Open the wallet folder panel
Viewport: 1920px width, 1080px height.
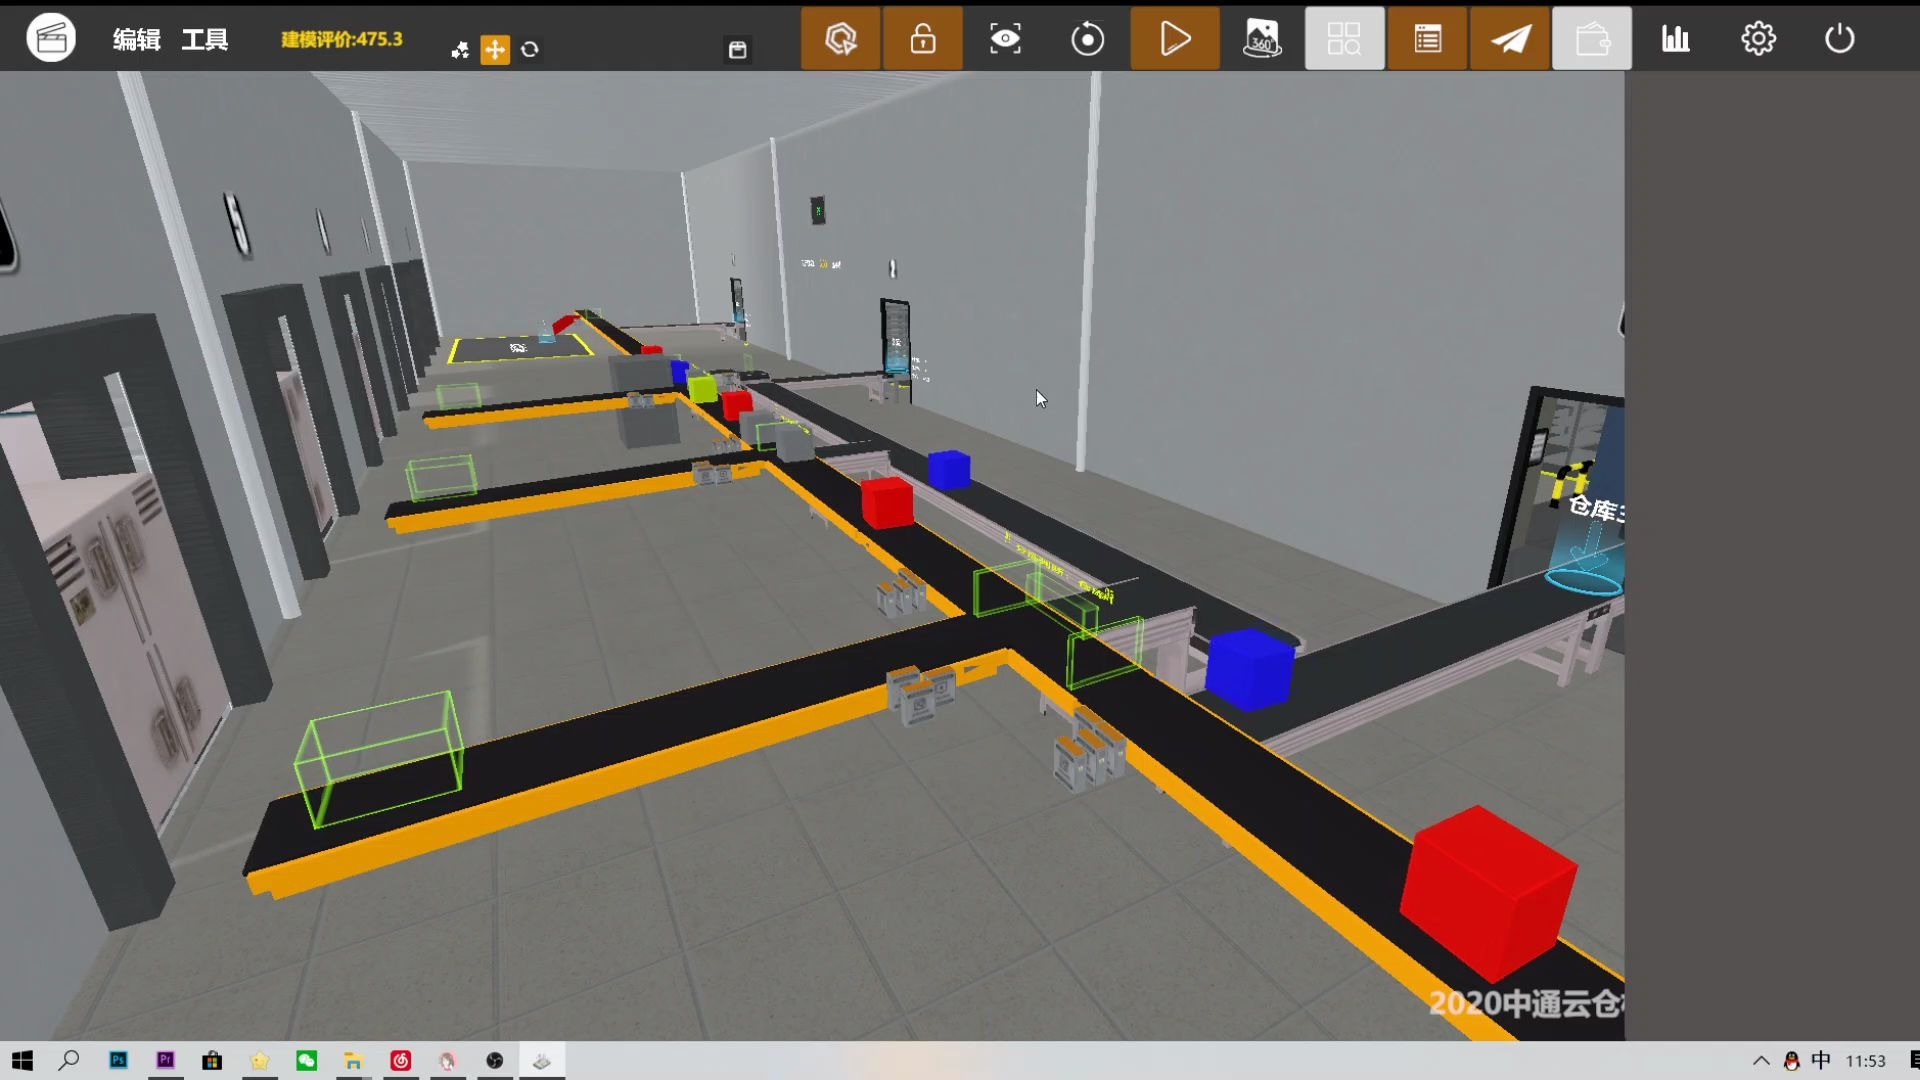click(x=1592, y=39)
